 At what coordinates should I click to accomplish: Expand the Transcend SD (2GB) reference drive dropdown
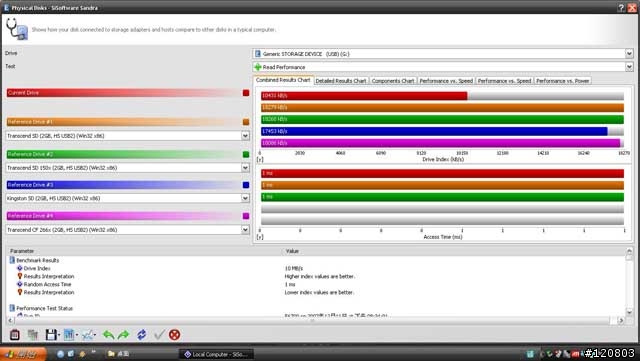pos(245,136)
